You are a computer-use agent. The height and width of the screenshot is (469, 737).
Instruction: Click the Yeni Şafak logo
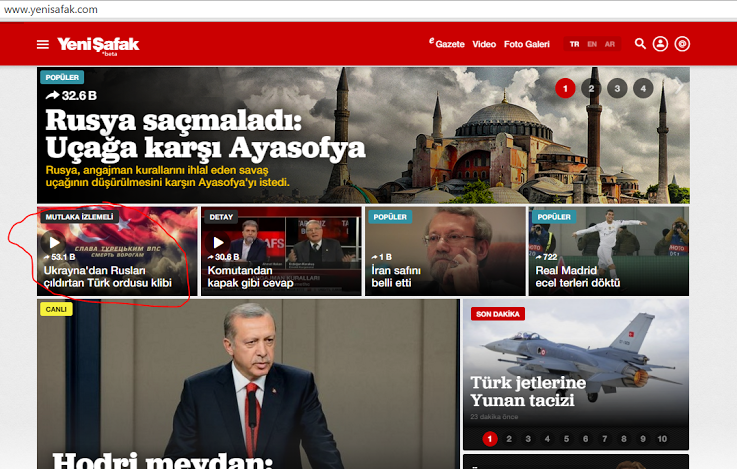(x=98, y=44)
